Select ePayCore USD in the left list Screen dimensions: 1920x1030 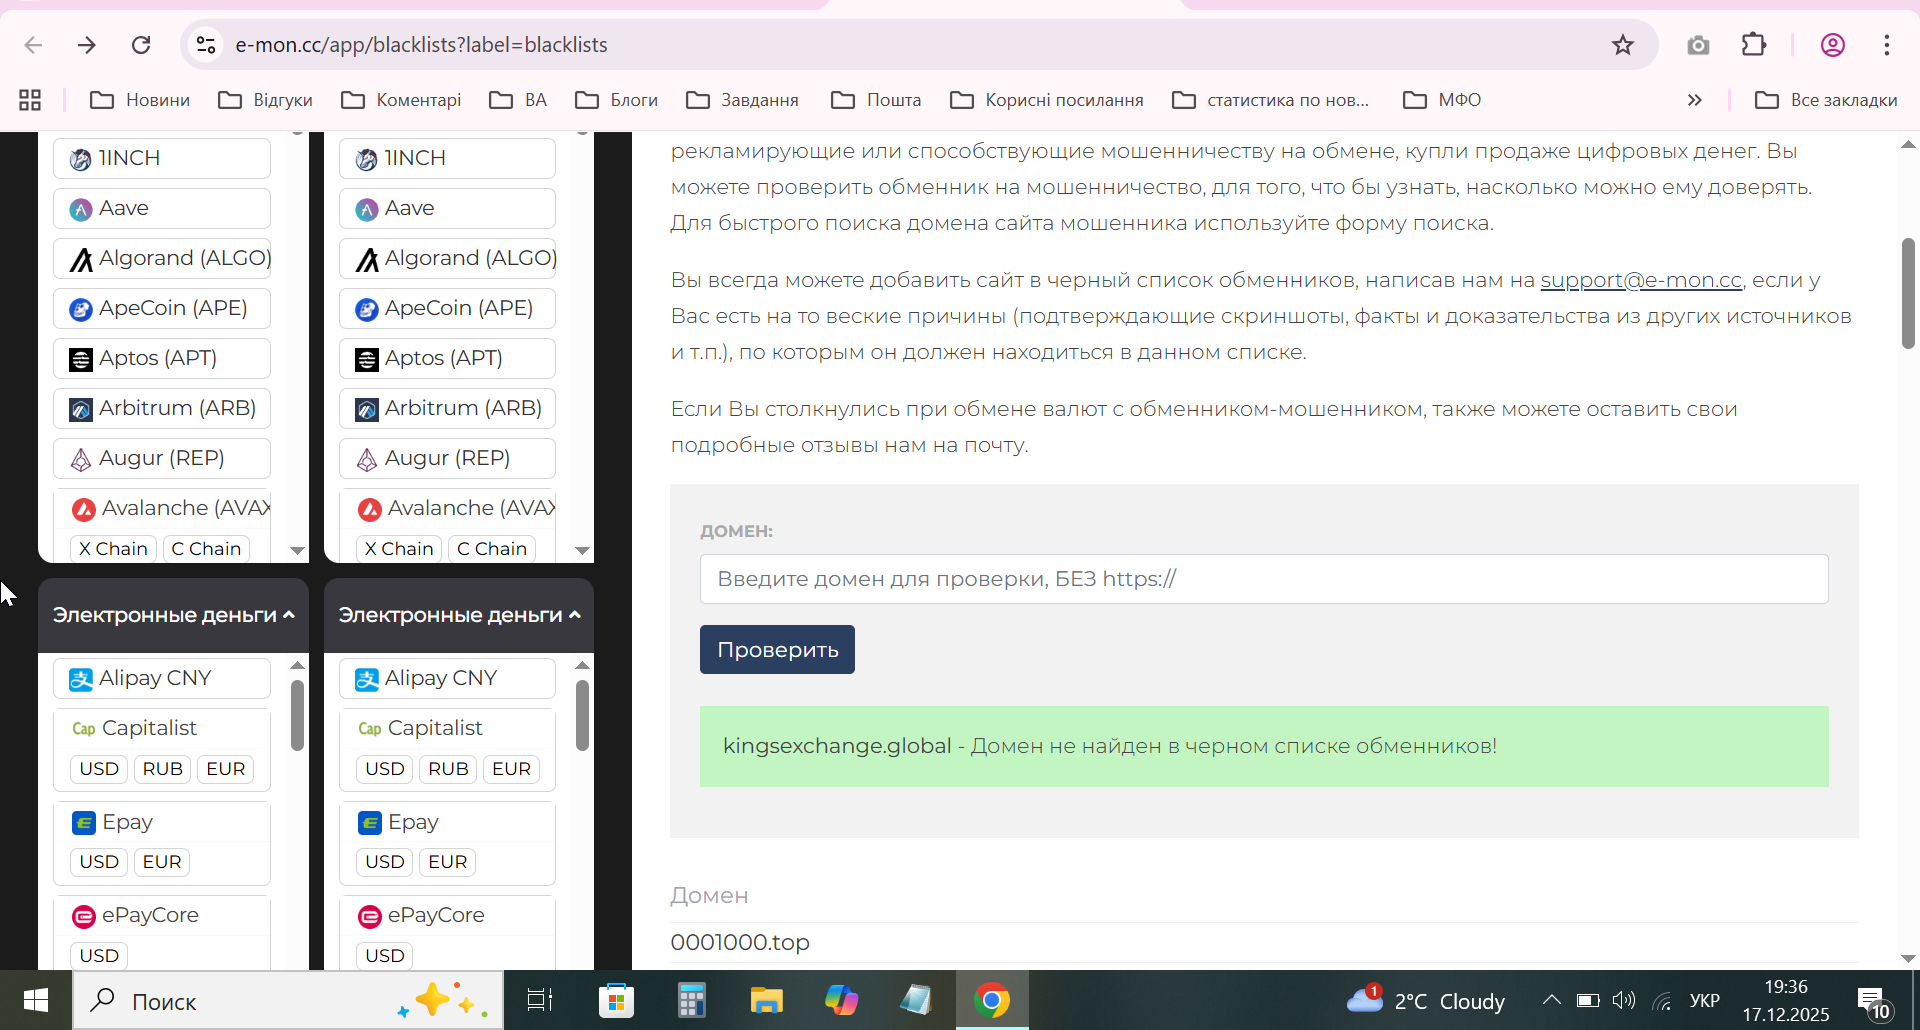(x=99, y=956)
